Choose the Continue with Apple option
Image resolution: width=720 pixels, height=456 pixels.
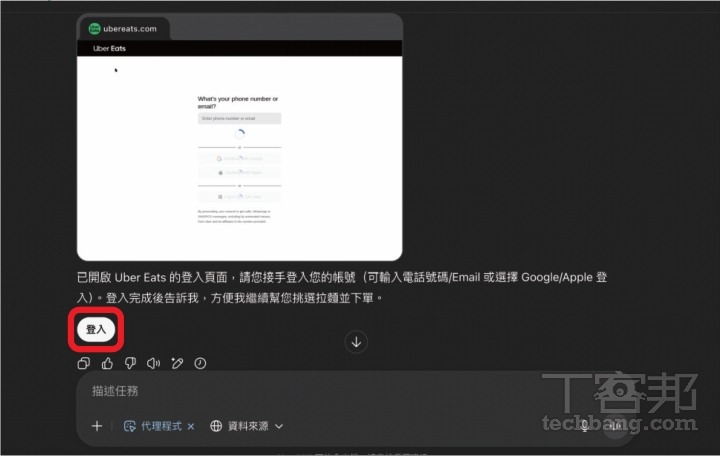(x=239, y=173)
